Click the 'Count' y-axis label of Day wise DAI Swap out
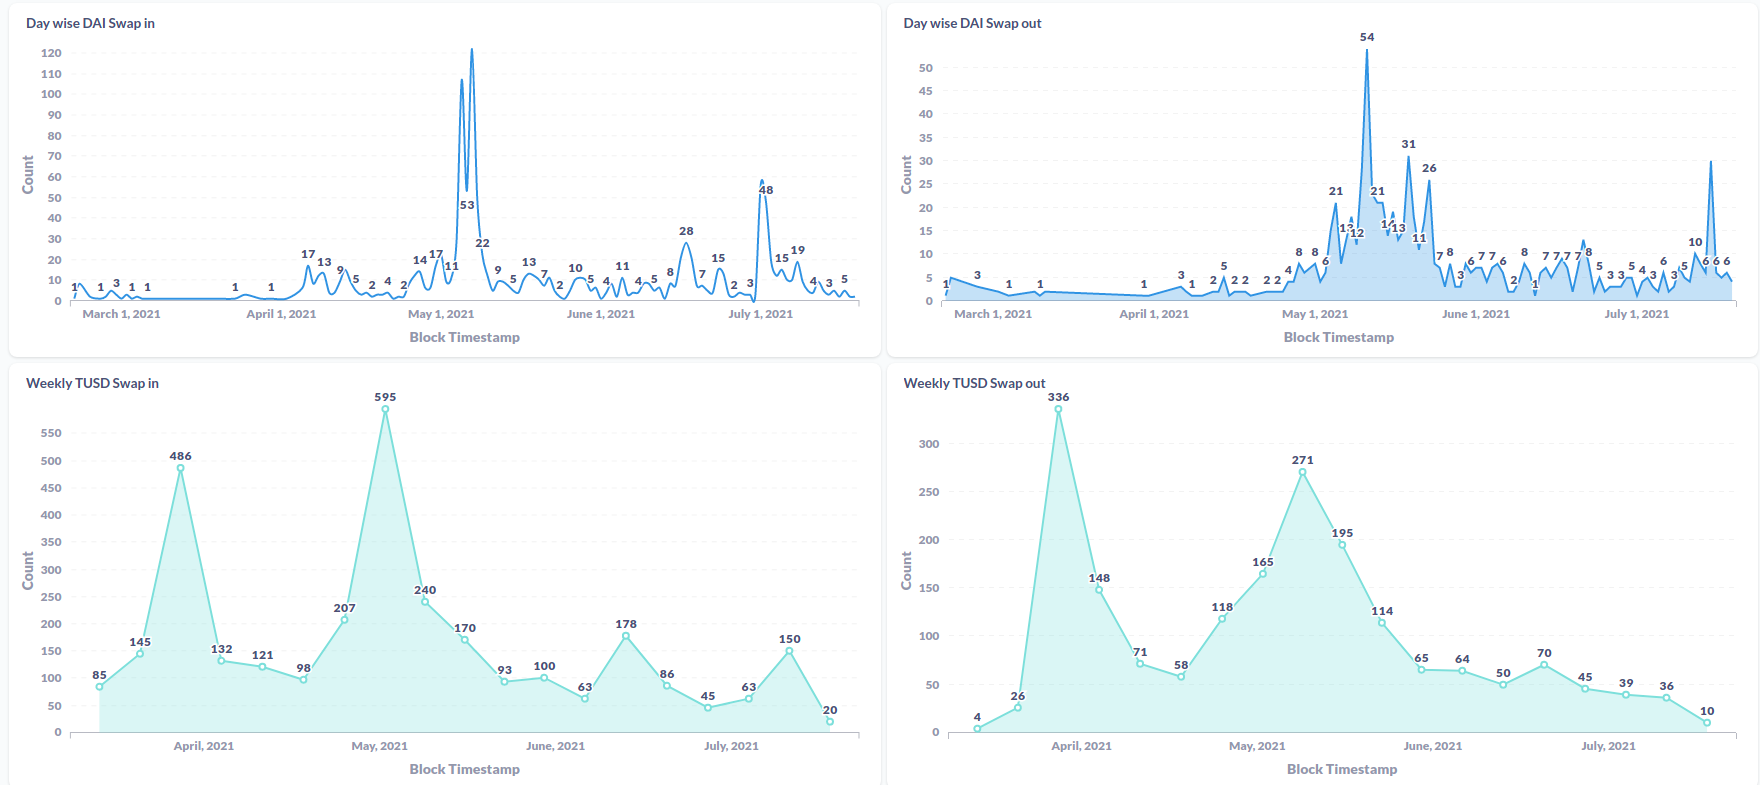Image resolution: width=1760 pixels, height=785 pixels. 906,175
